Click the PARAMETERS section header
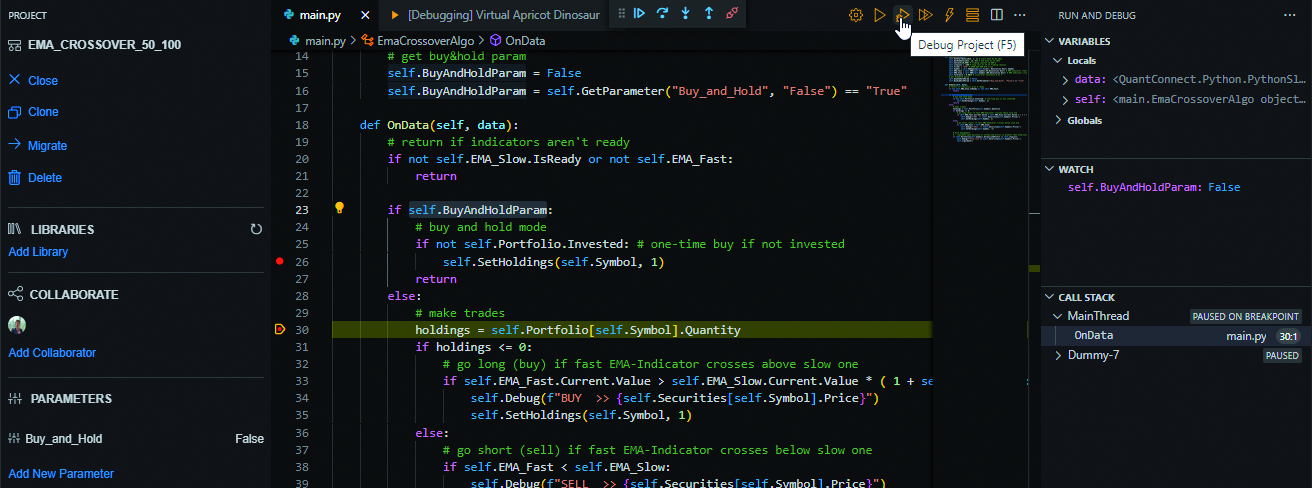1312x488 pixels. pyautogui.click(x=71, y=399)
